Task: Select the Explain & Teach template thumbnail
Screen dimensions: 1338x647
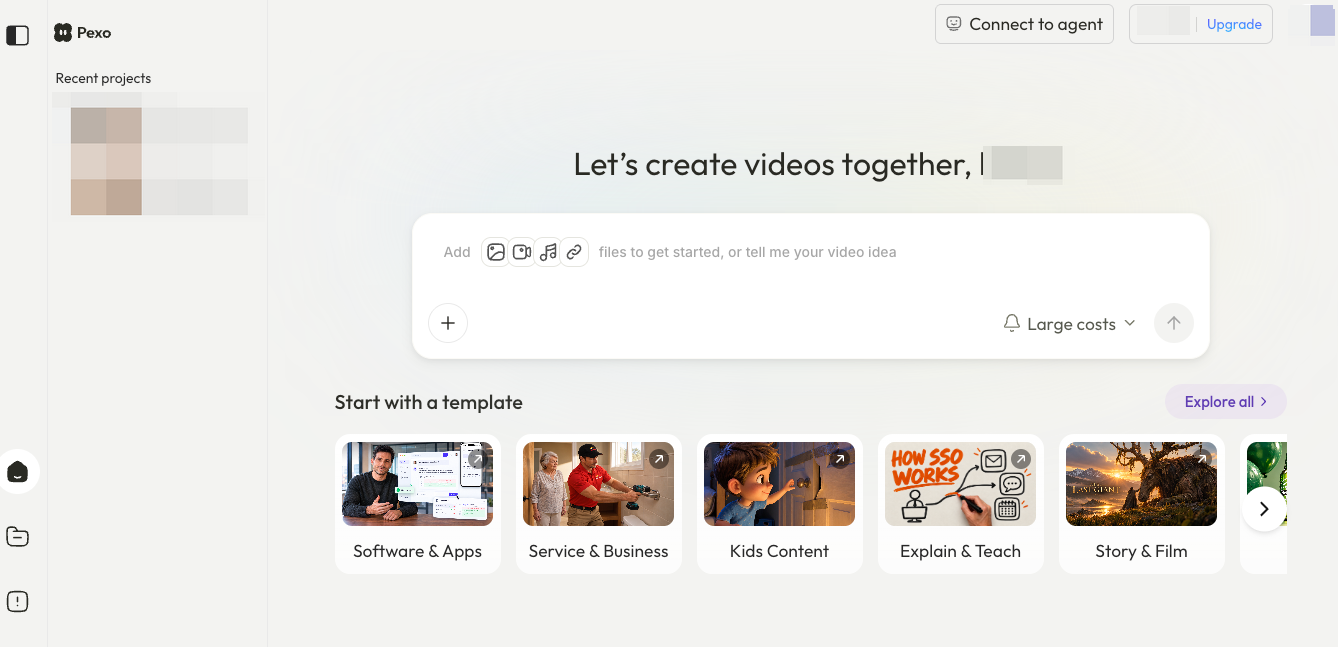Action: coord(961,484)
